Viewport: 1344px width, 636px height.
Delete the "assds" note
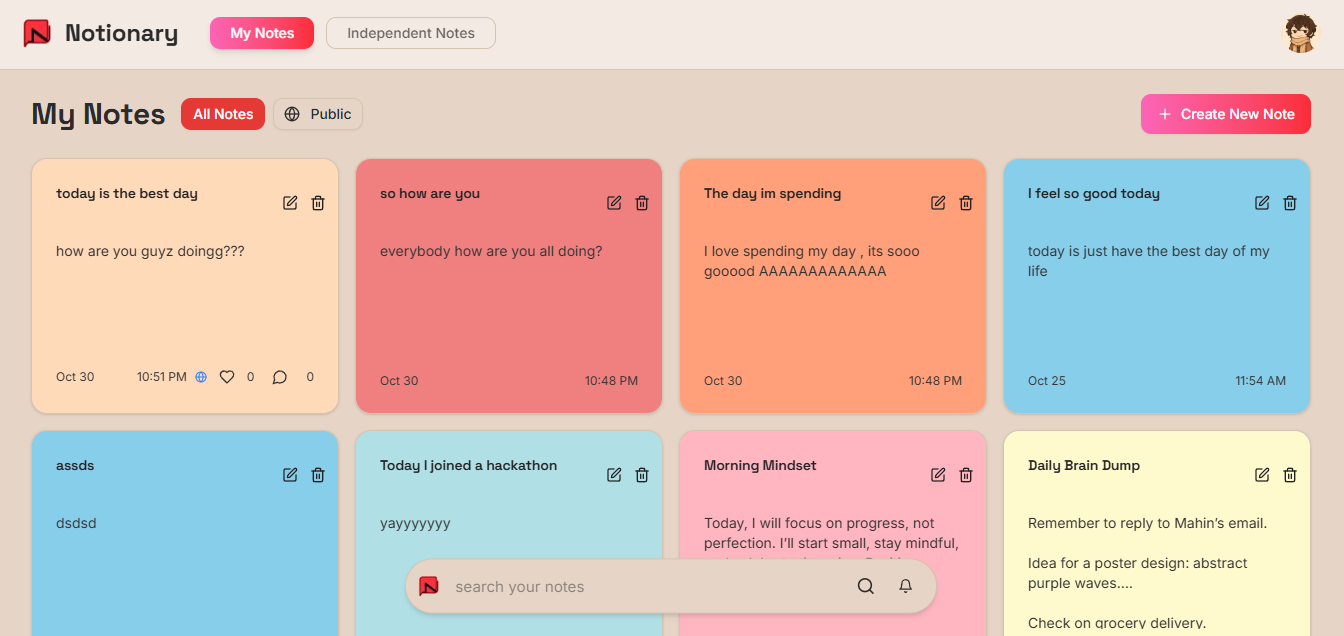(318, 474)
